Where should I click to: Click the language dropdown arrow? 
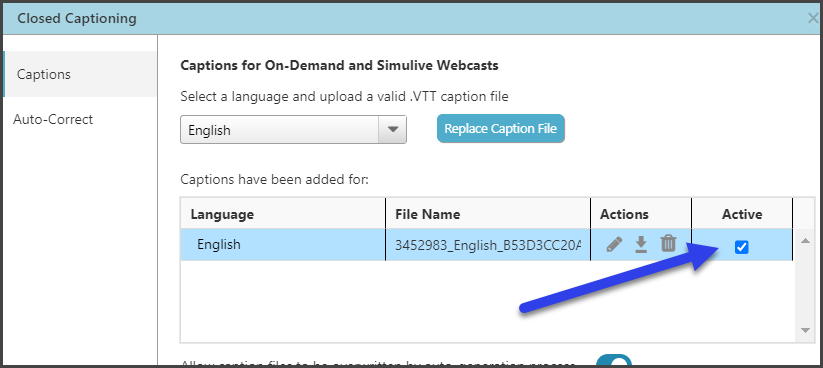393,130
